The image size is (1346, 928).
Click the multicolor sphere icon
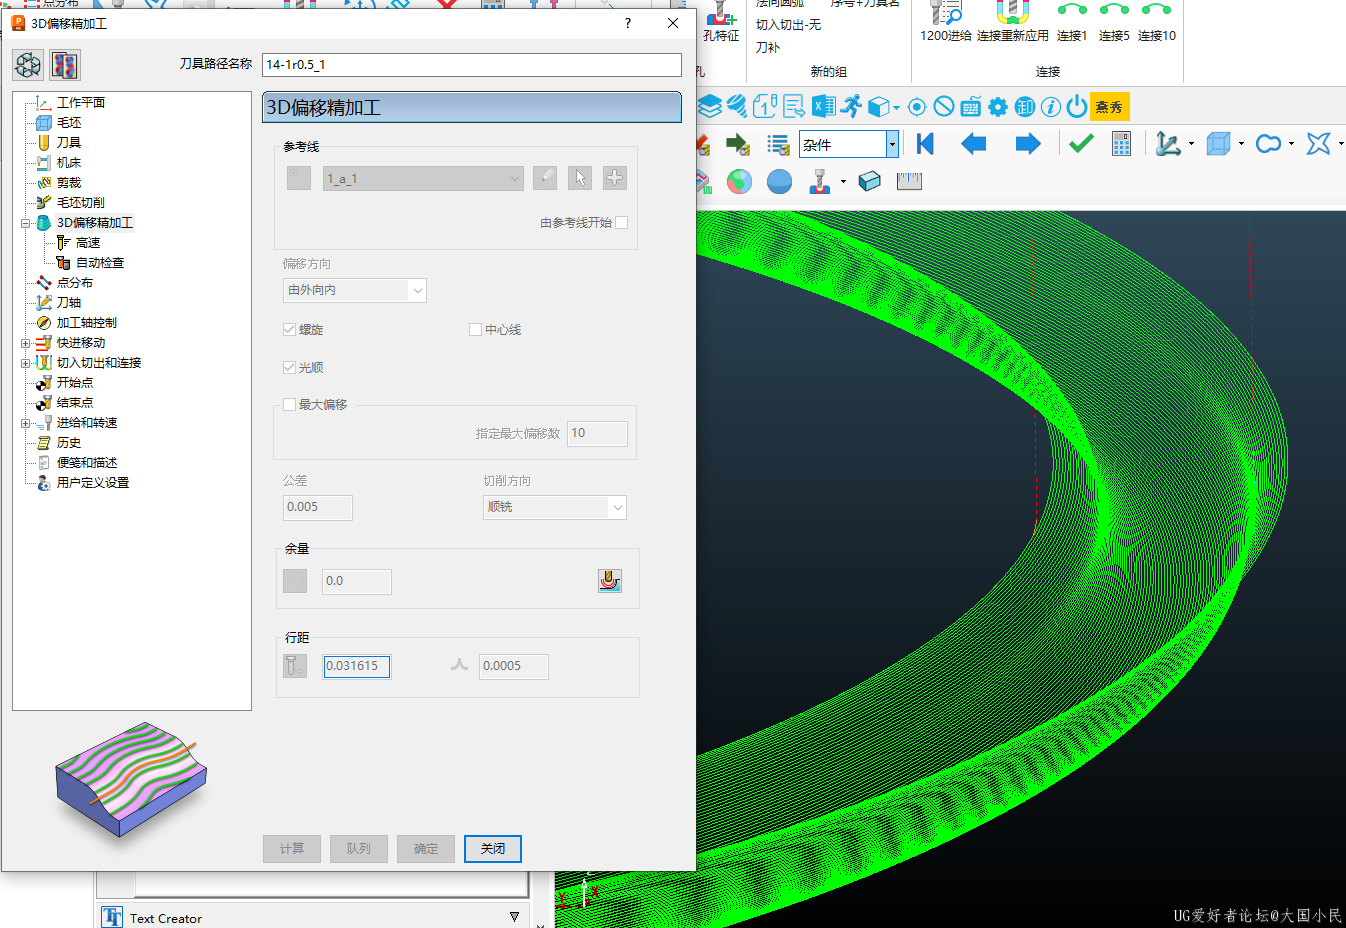click(739, 181)
